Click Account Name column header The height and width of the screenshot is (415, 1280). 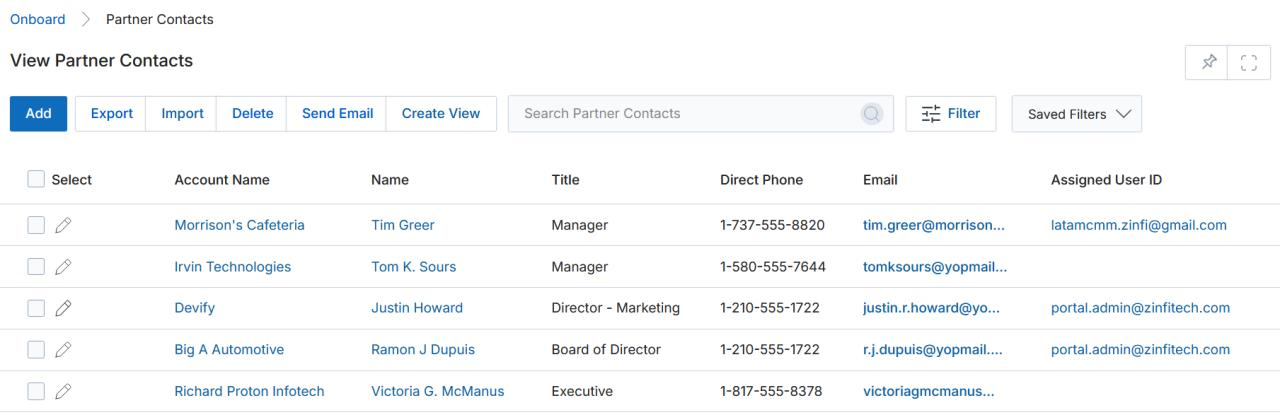(222, 180)
